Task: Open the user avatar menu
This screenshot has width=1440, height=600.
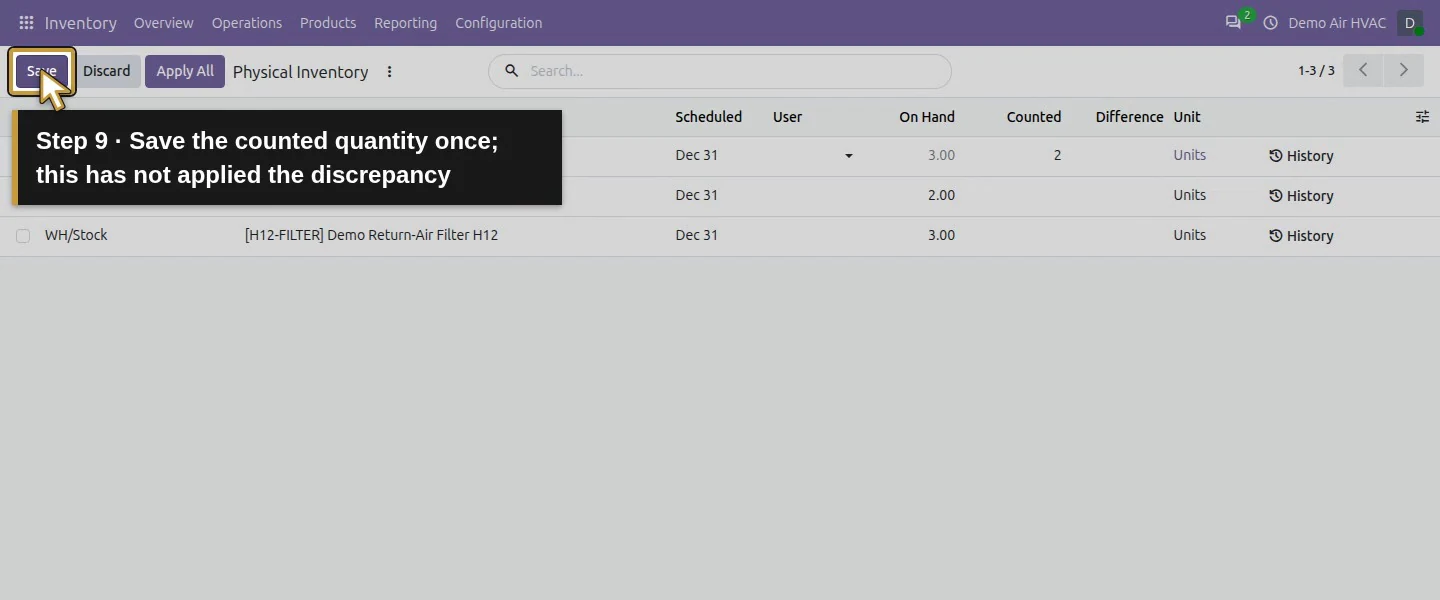Action: coord(1410,23)
